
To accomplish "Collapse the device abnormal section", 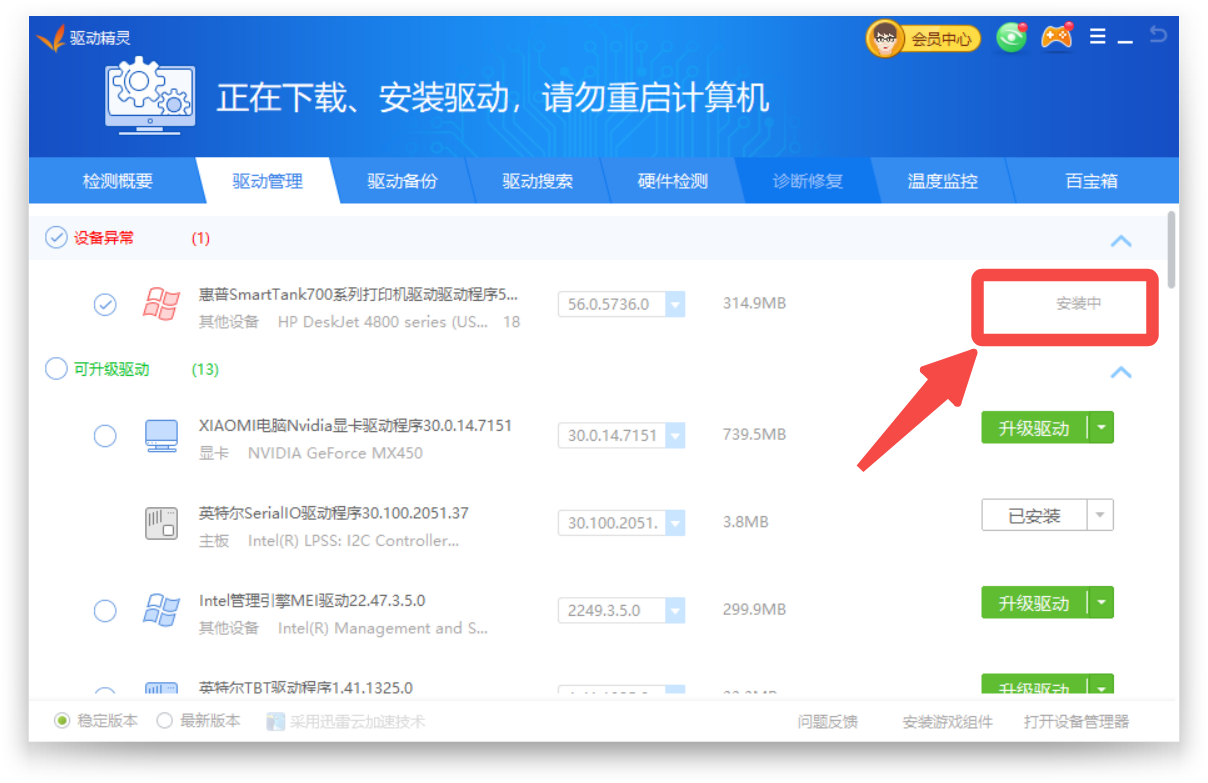I will [x=1121, y=241].
